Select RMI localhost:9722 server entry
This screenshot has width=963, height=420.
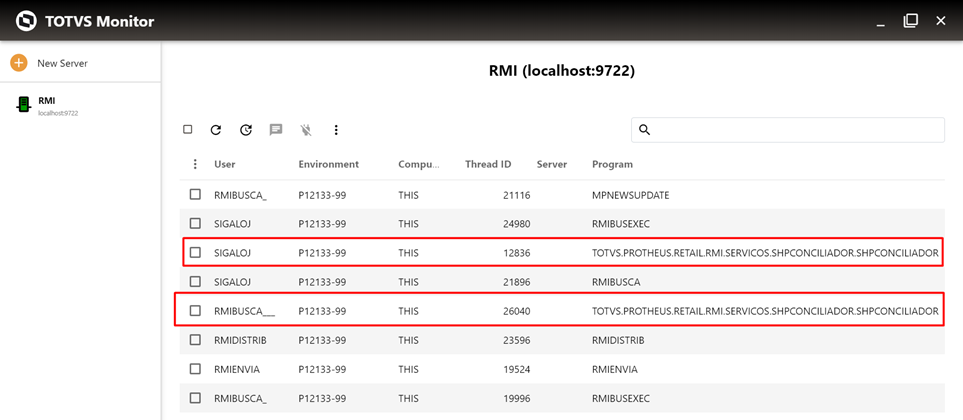[x=80, y=105]
